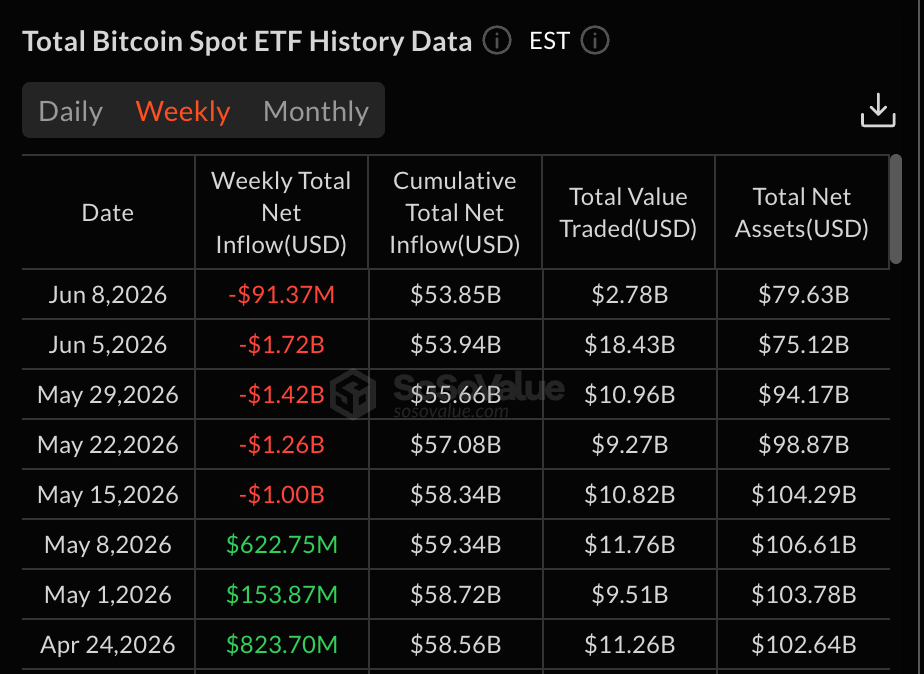
Task: Open info icon next to EST
Action: (595, 41)
